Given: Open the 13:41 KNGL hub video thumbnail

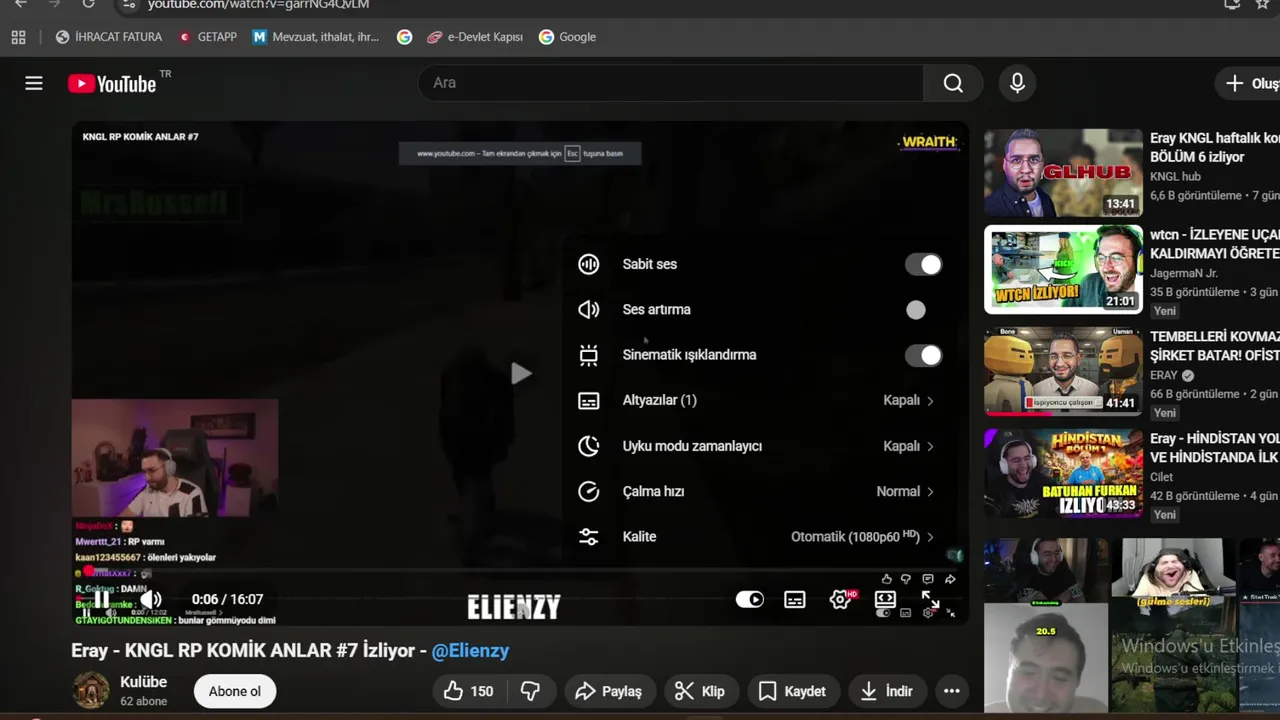Looking at the screenshot, I should point(1063,172).
